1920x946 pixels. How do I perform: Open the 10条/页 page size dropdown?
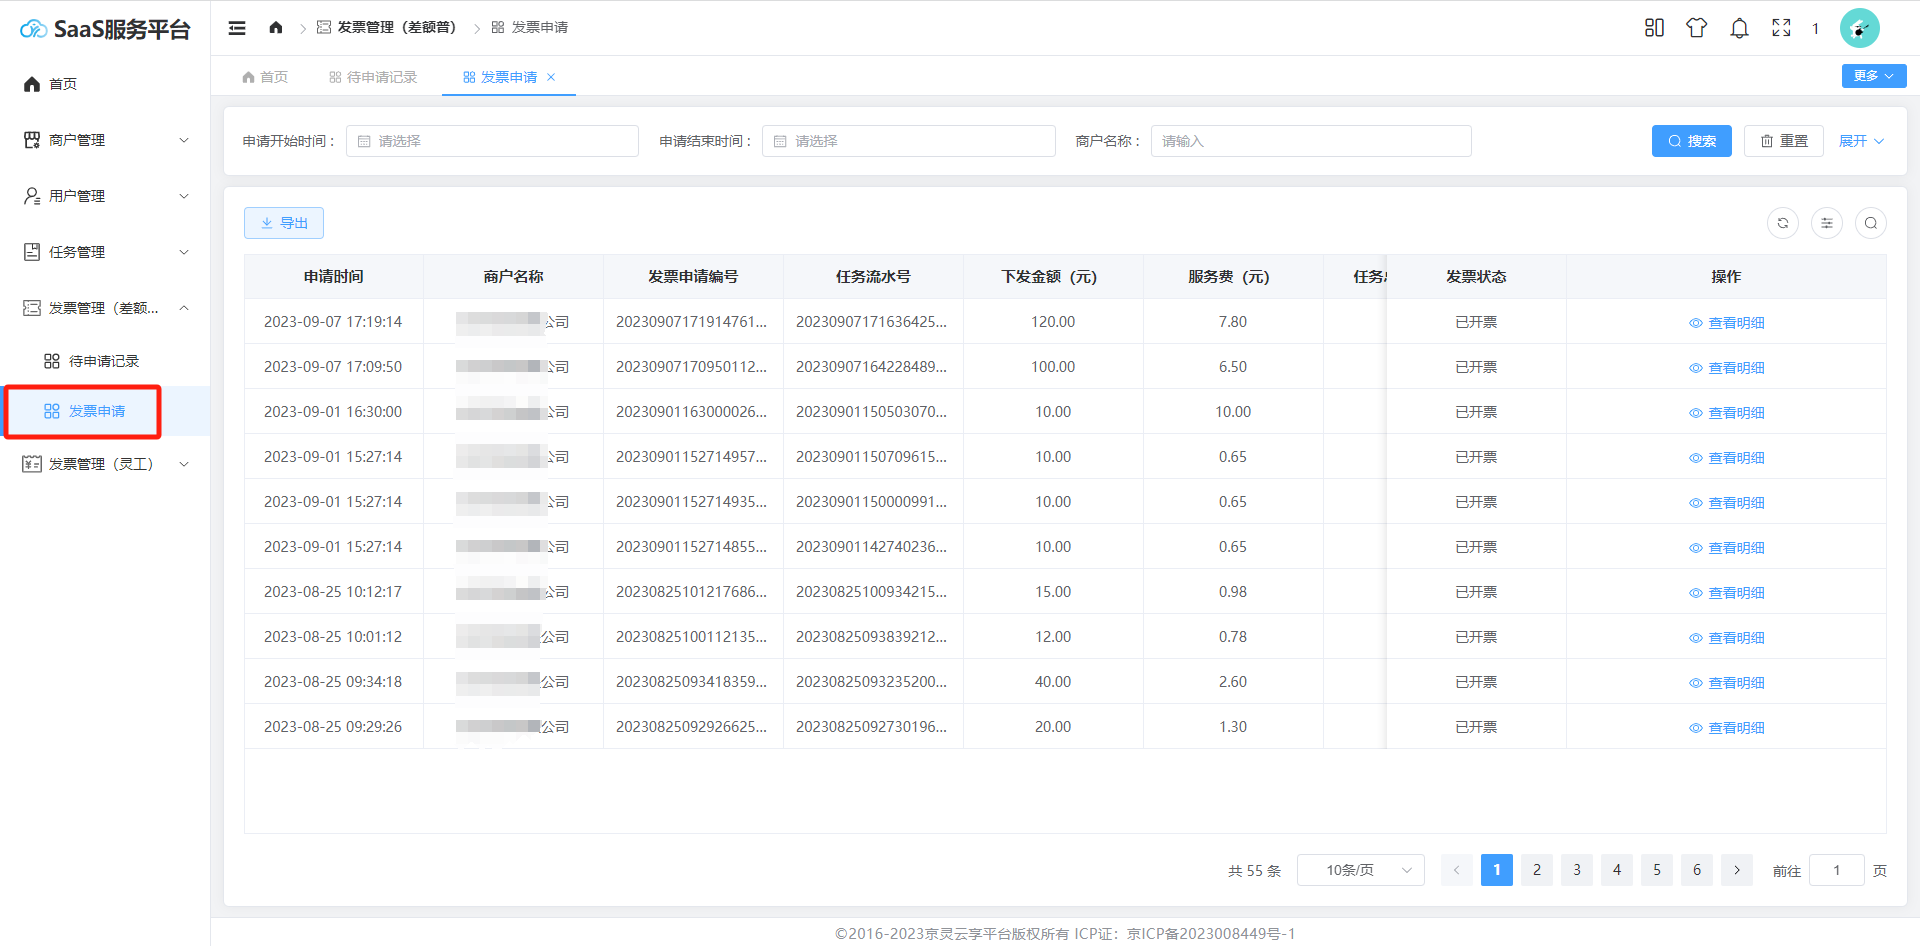(1361, 870)
